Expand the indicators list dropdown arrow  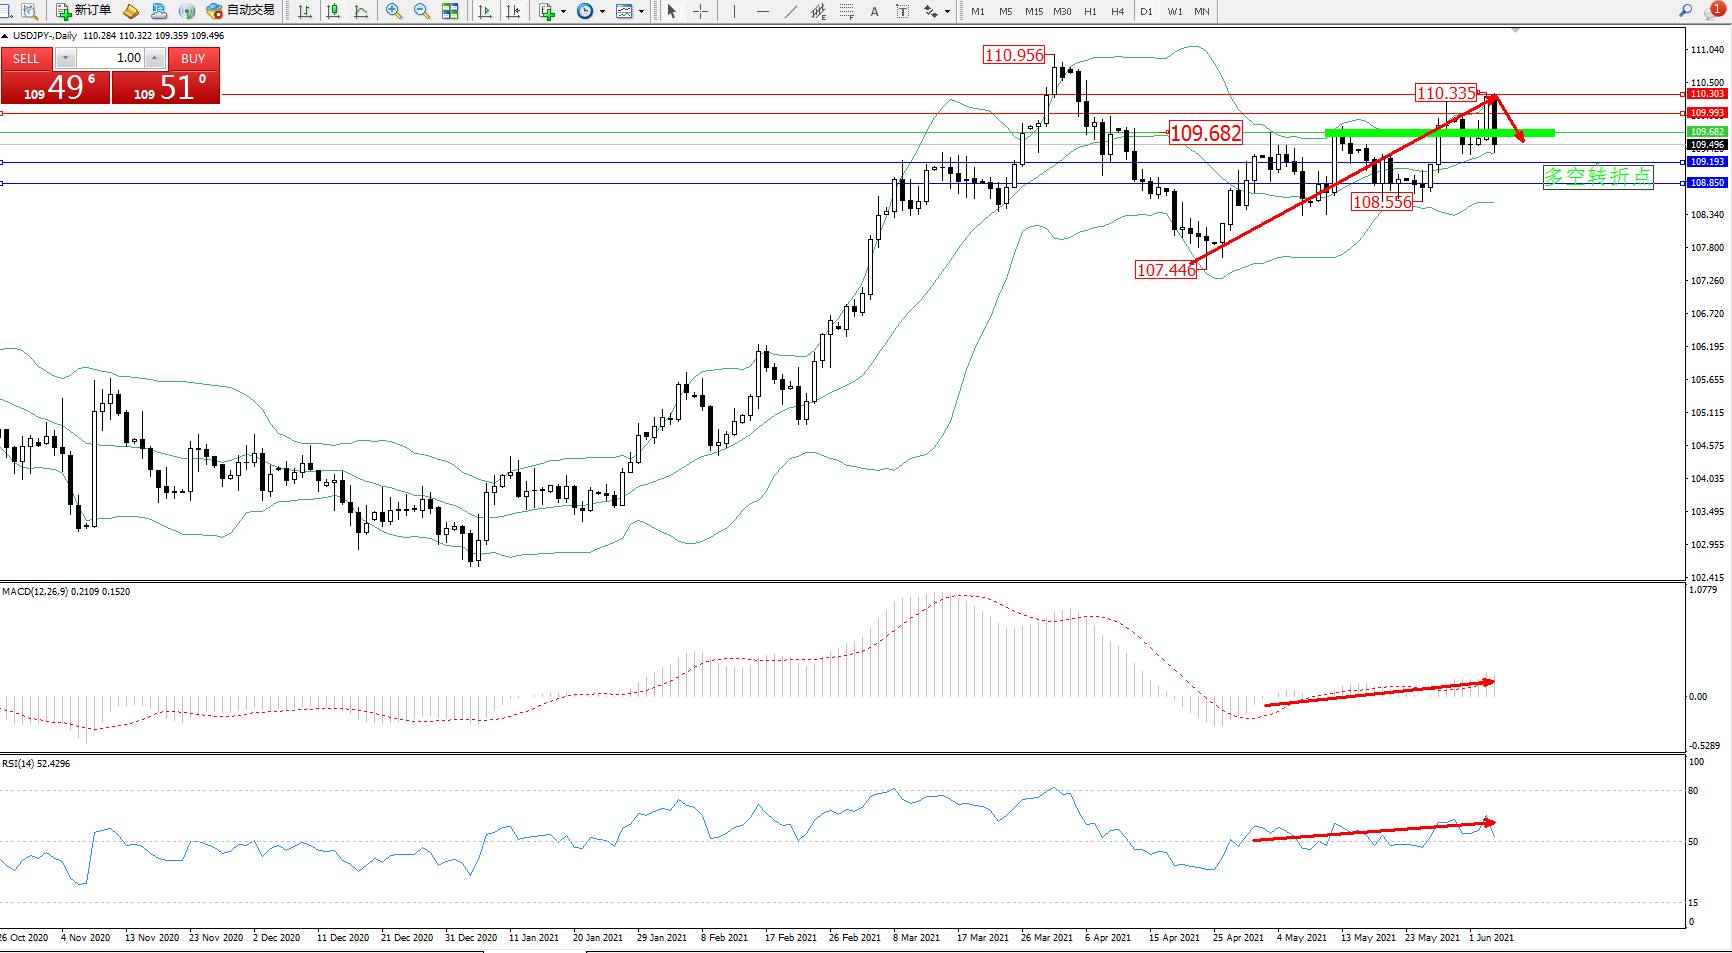click(563, 12)
